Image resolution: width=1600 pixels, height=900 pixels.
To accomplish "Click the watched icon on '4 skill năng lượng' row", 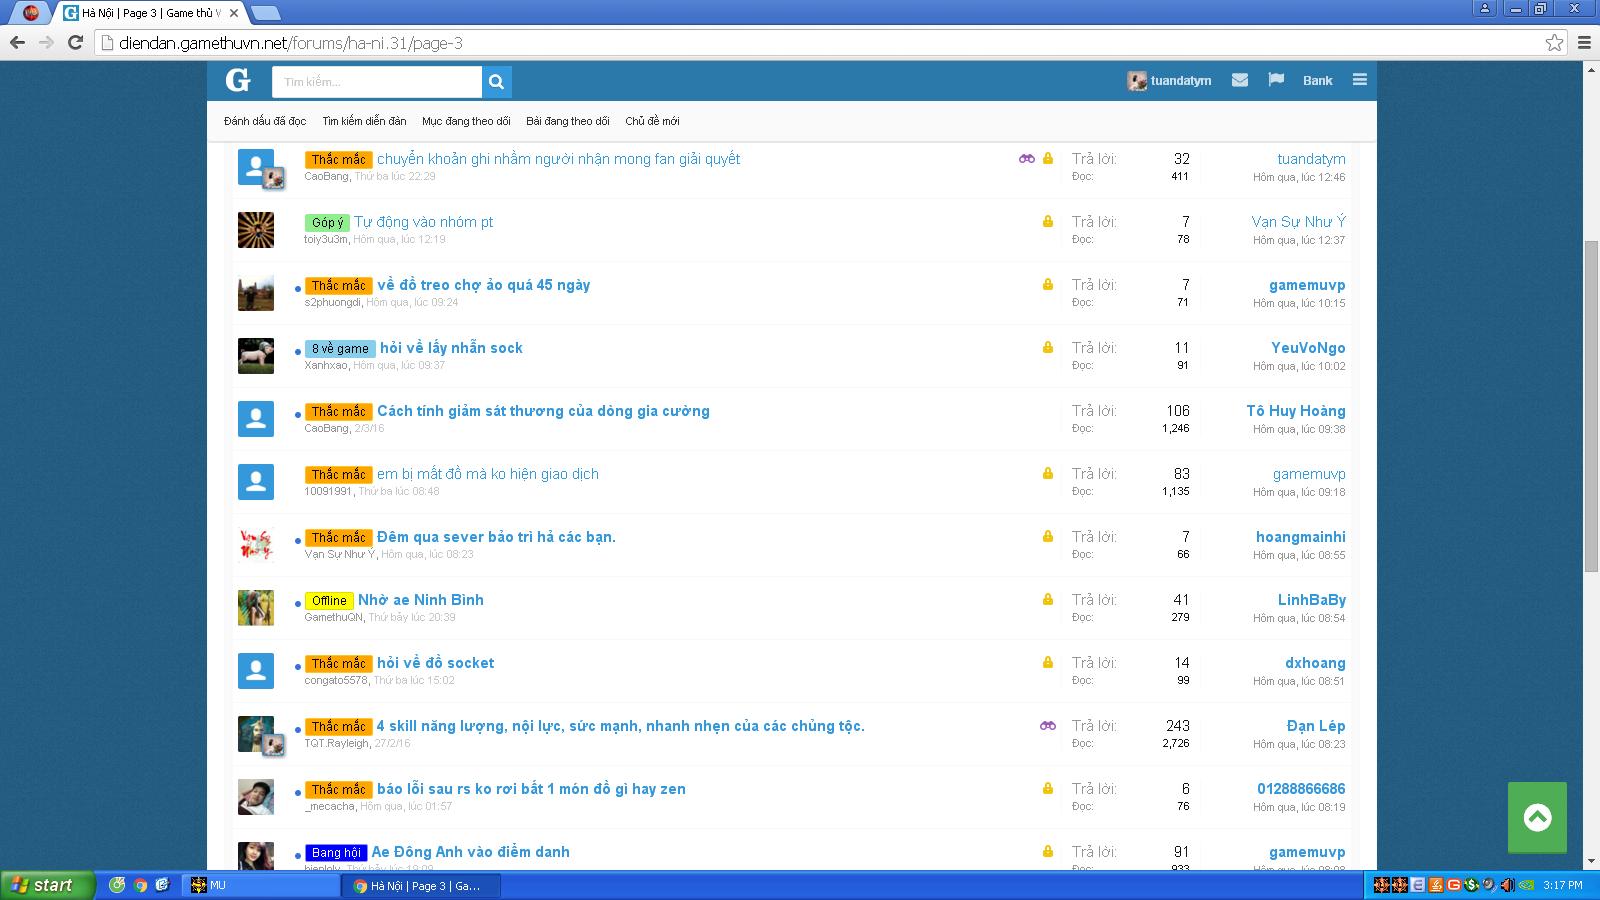I will (1047, 725).
